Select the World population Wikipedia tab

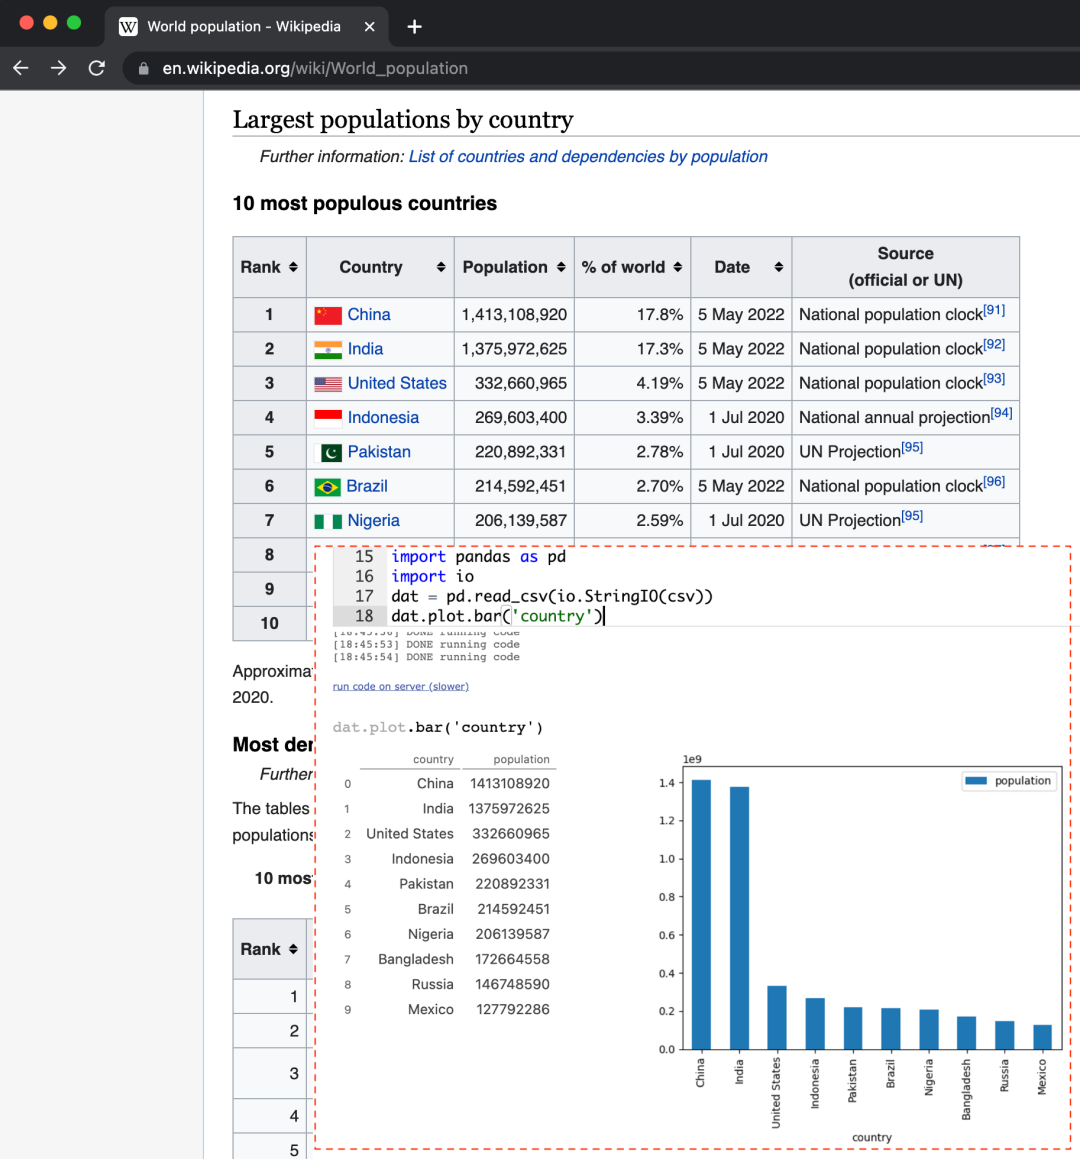coord(244,27)
